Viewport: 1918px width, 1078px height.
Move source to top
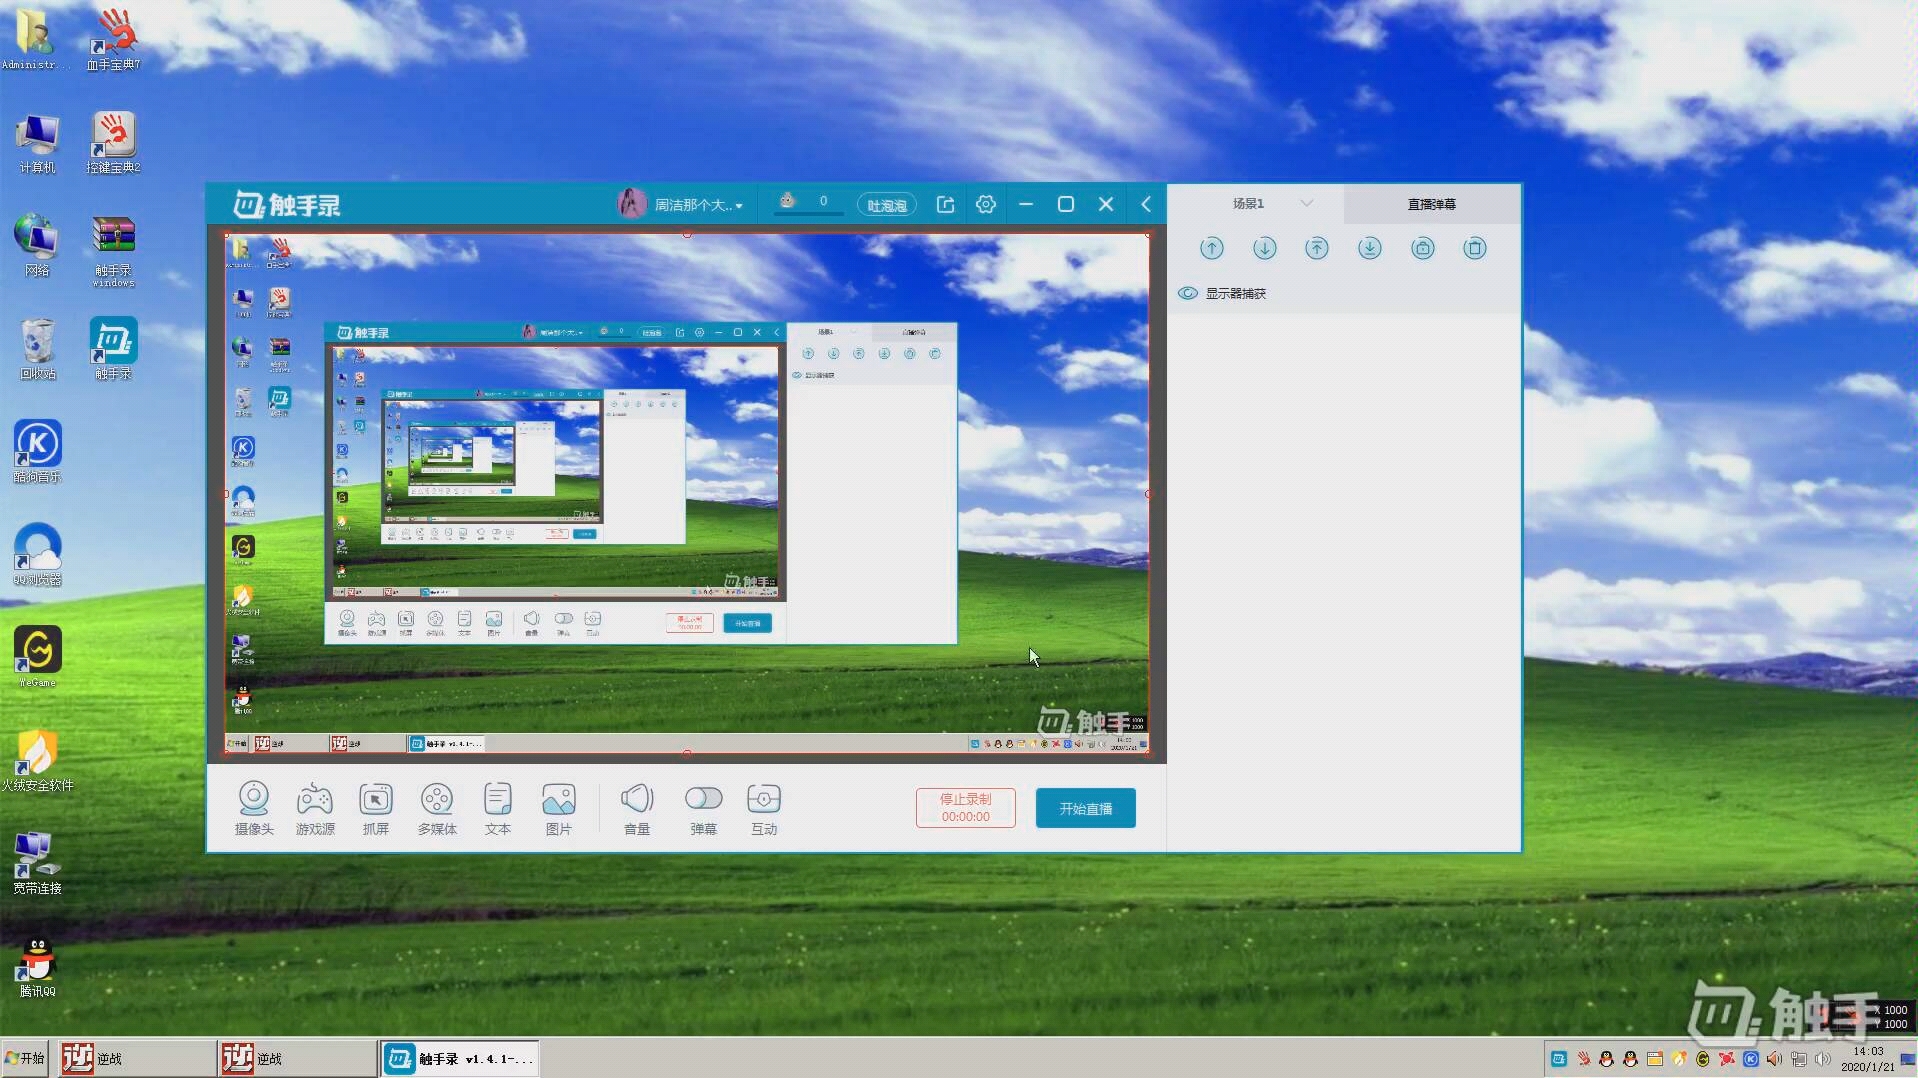(x=1317, y=248)
